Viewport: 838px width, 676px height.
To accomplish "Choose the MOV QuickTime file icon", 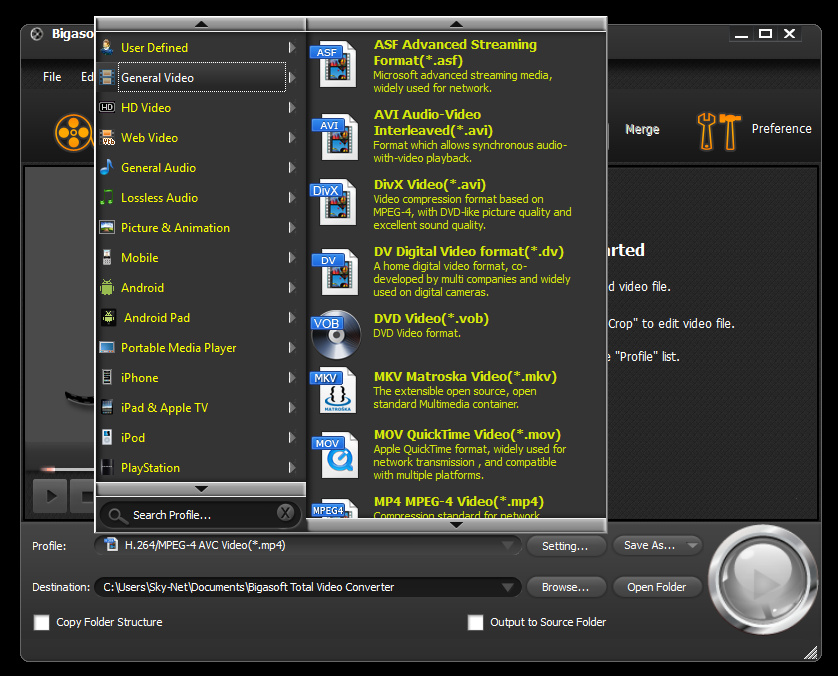I will (335, 455).
